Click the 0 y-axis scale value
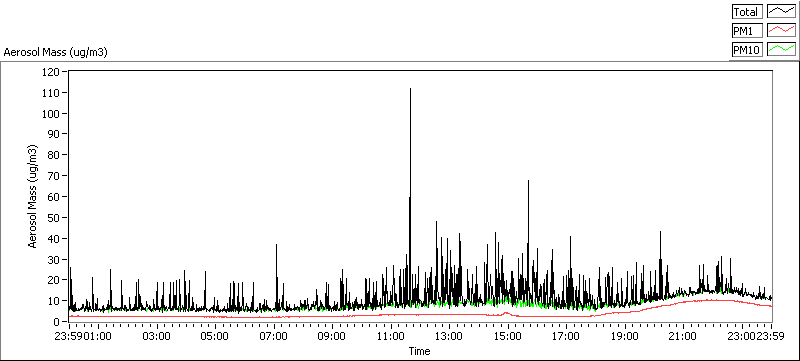 click(57, 322)
